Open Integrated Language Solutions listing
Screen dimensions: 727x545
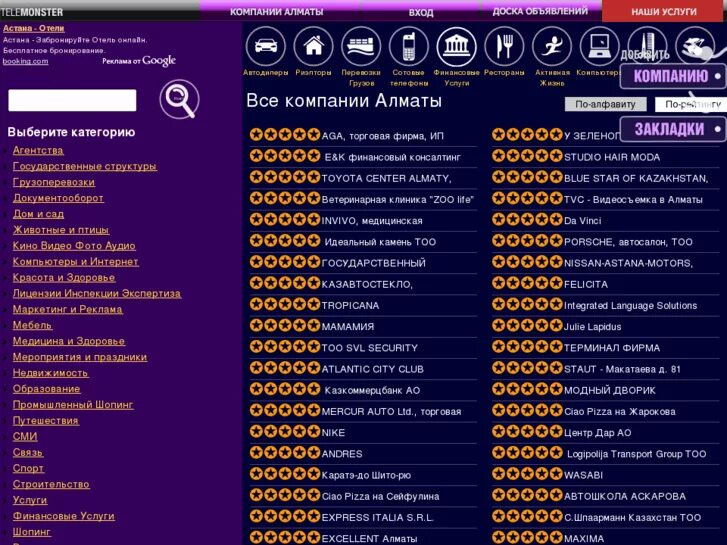pos(631,306)
